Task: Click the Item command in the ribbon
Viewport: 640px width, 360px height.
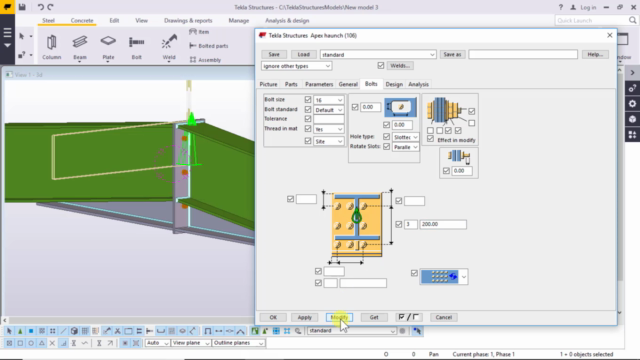Action: click(199, 32)
